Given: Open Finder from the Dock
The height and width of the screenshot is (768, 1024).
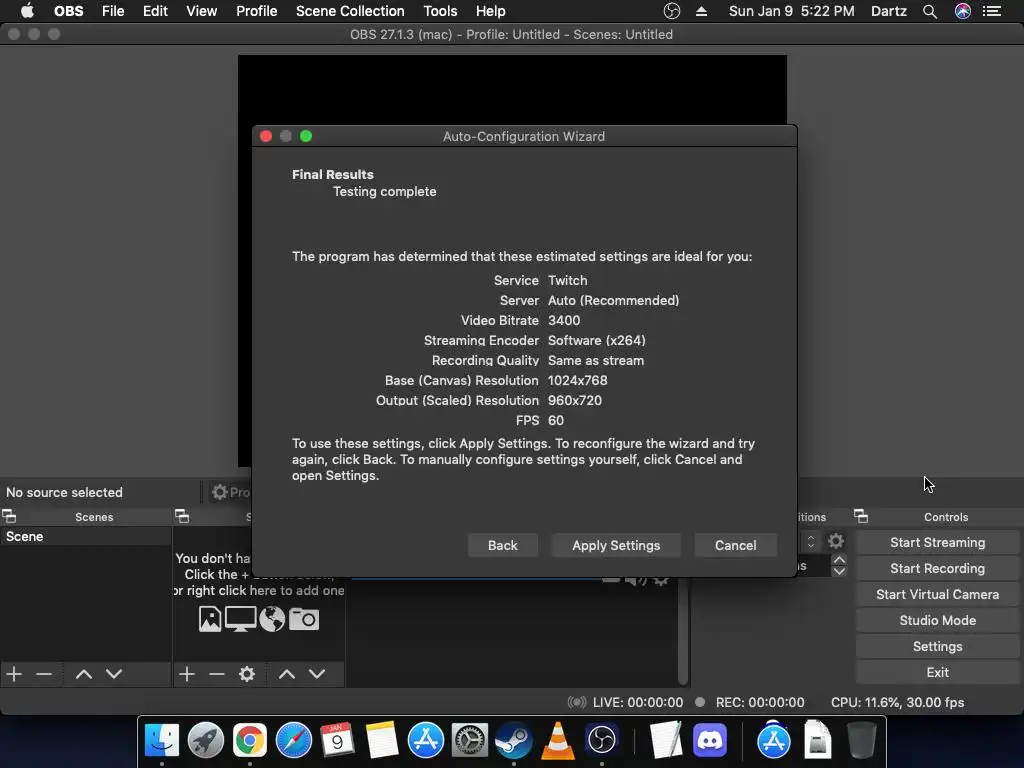Looking at the screenshot, I should point(161,740).
